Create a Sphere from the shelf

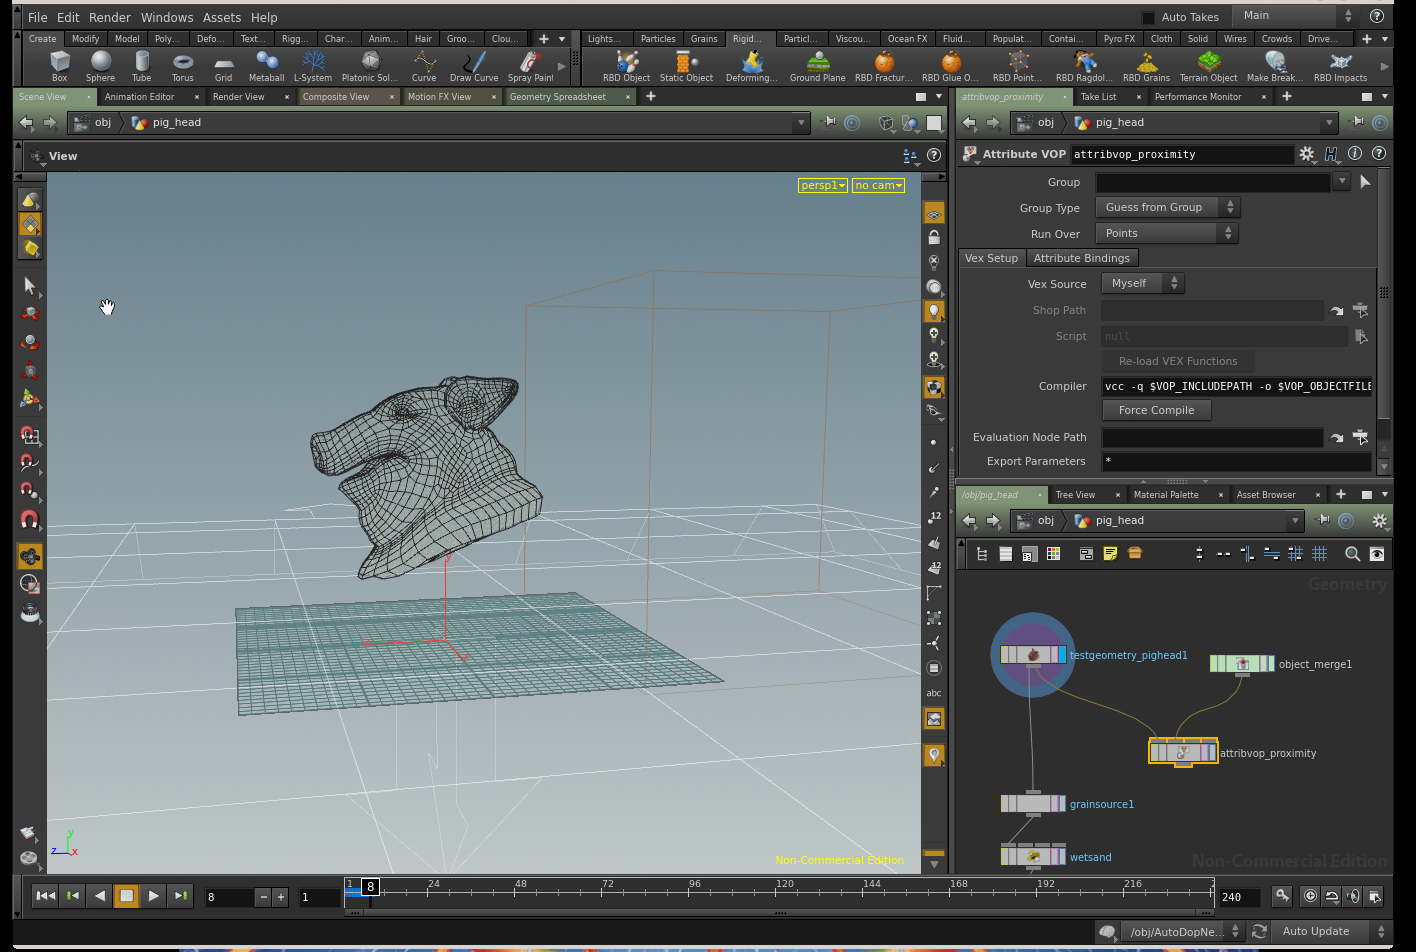100,66
